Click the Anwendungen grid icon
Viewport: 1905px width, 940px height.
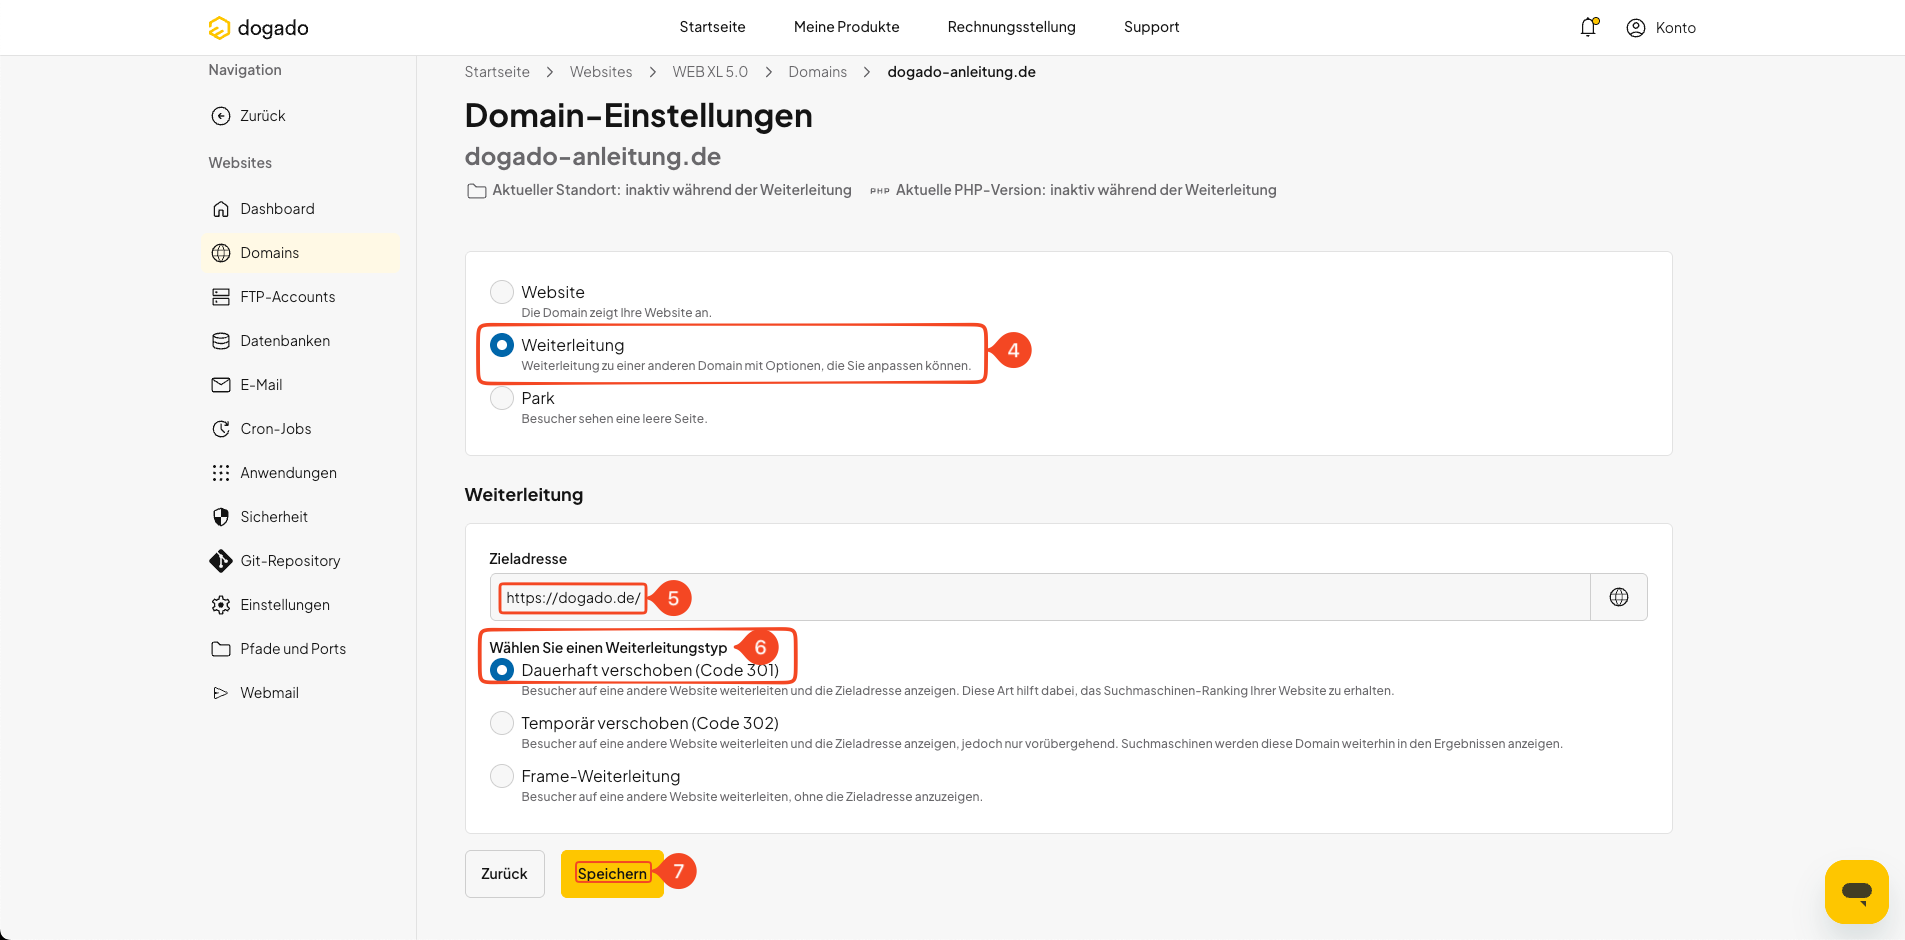[221, 473]
